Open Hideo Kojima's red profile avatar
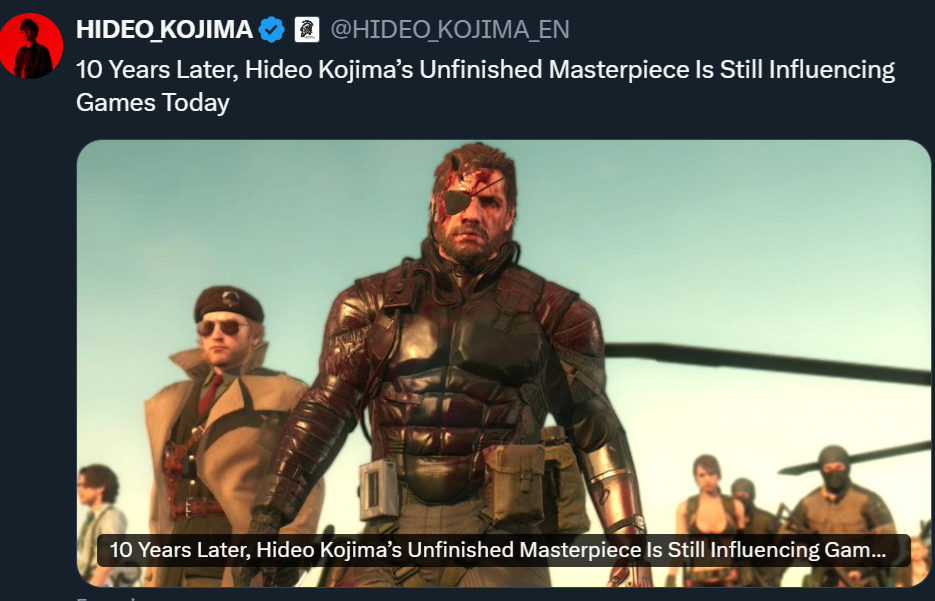This screenshot has height=601, width=935. (x=32, y=45)
